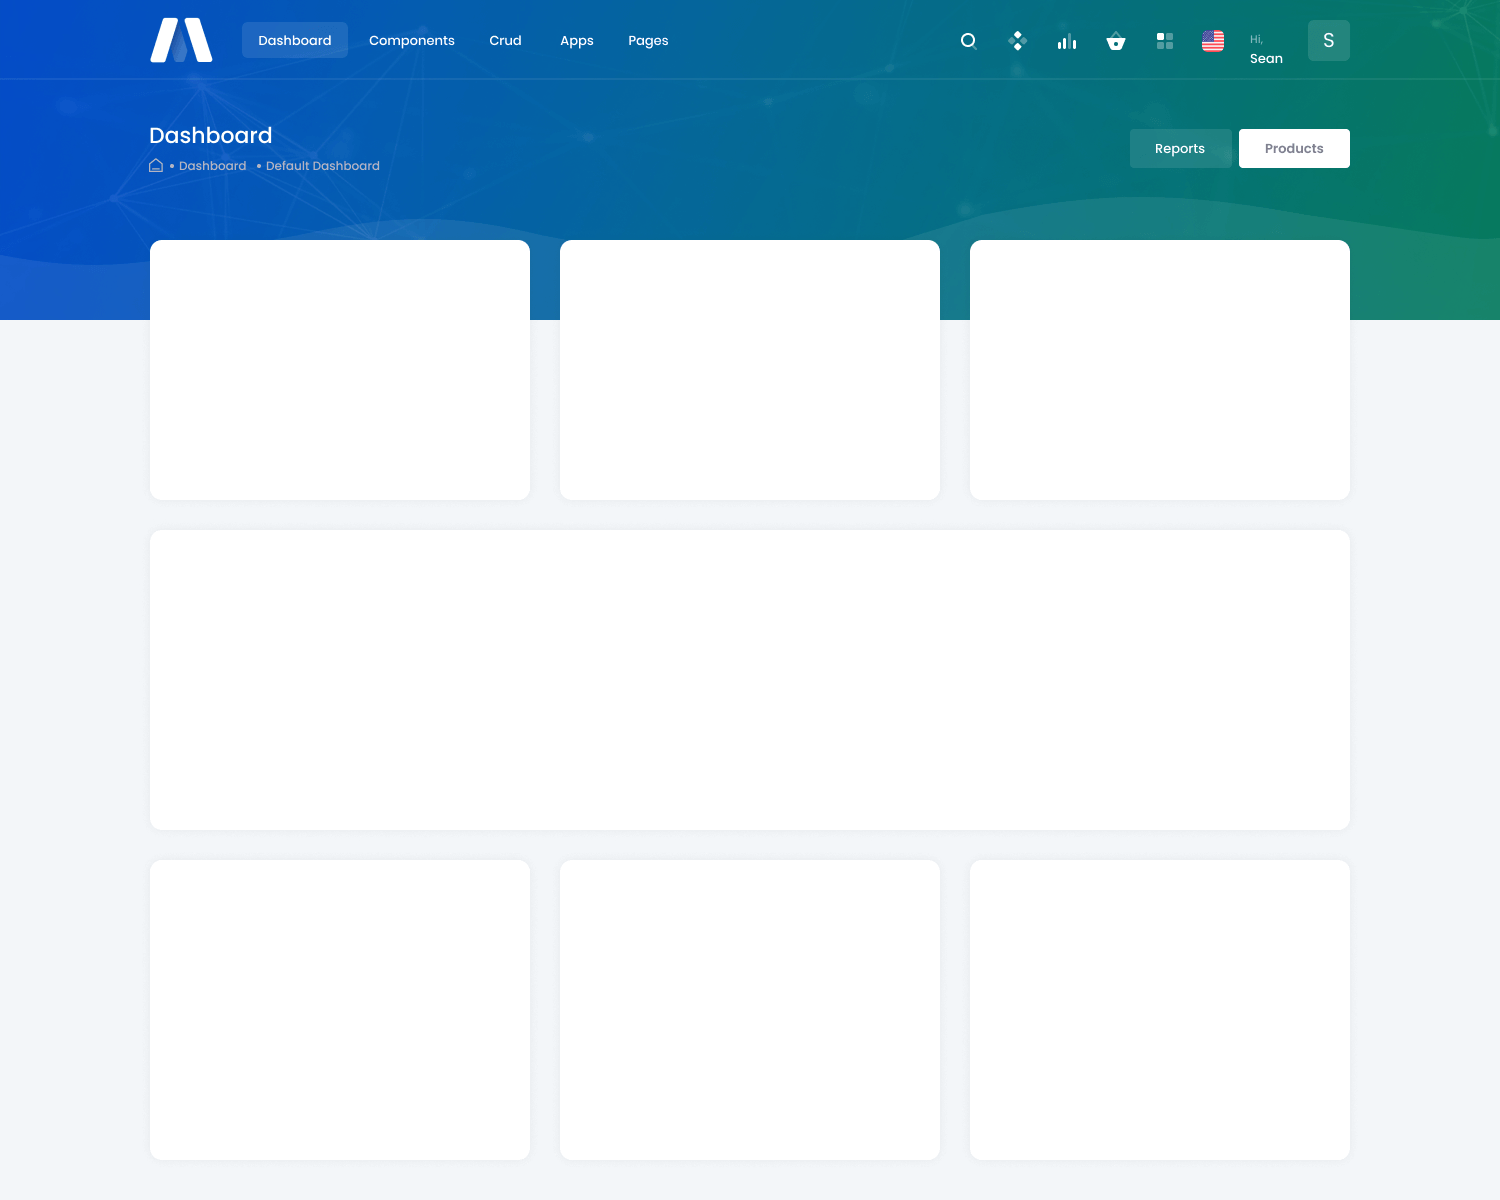Click the home icon in breadcrumb

(x=156, y=166)
